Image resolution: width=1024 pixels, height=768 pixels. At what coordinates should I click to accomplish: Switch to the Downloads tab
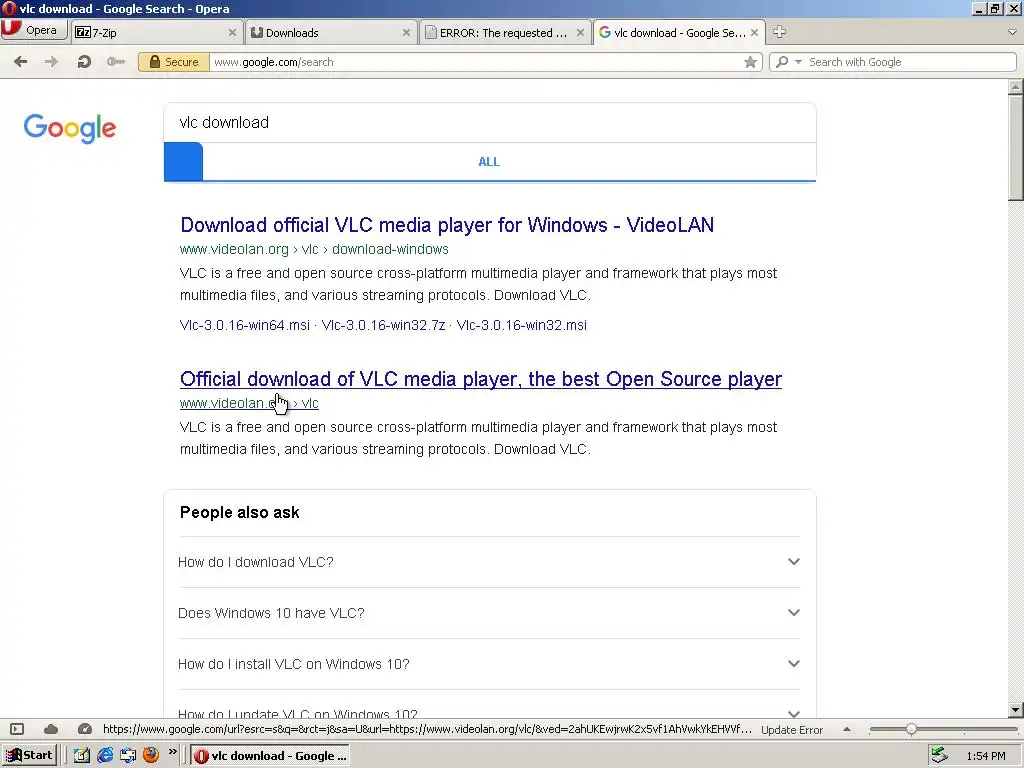(330, 33)
